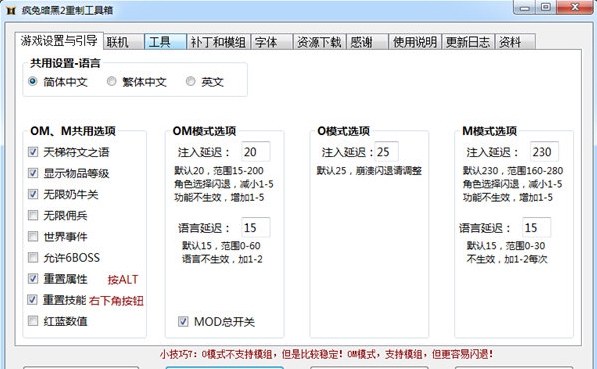Click the app icon in title bar
The height and width of the screenshot is (369, 597).
pyautogui.click(x=11, y=10)
